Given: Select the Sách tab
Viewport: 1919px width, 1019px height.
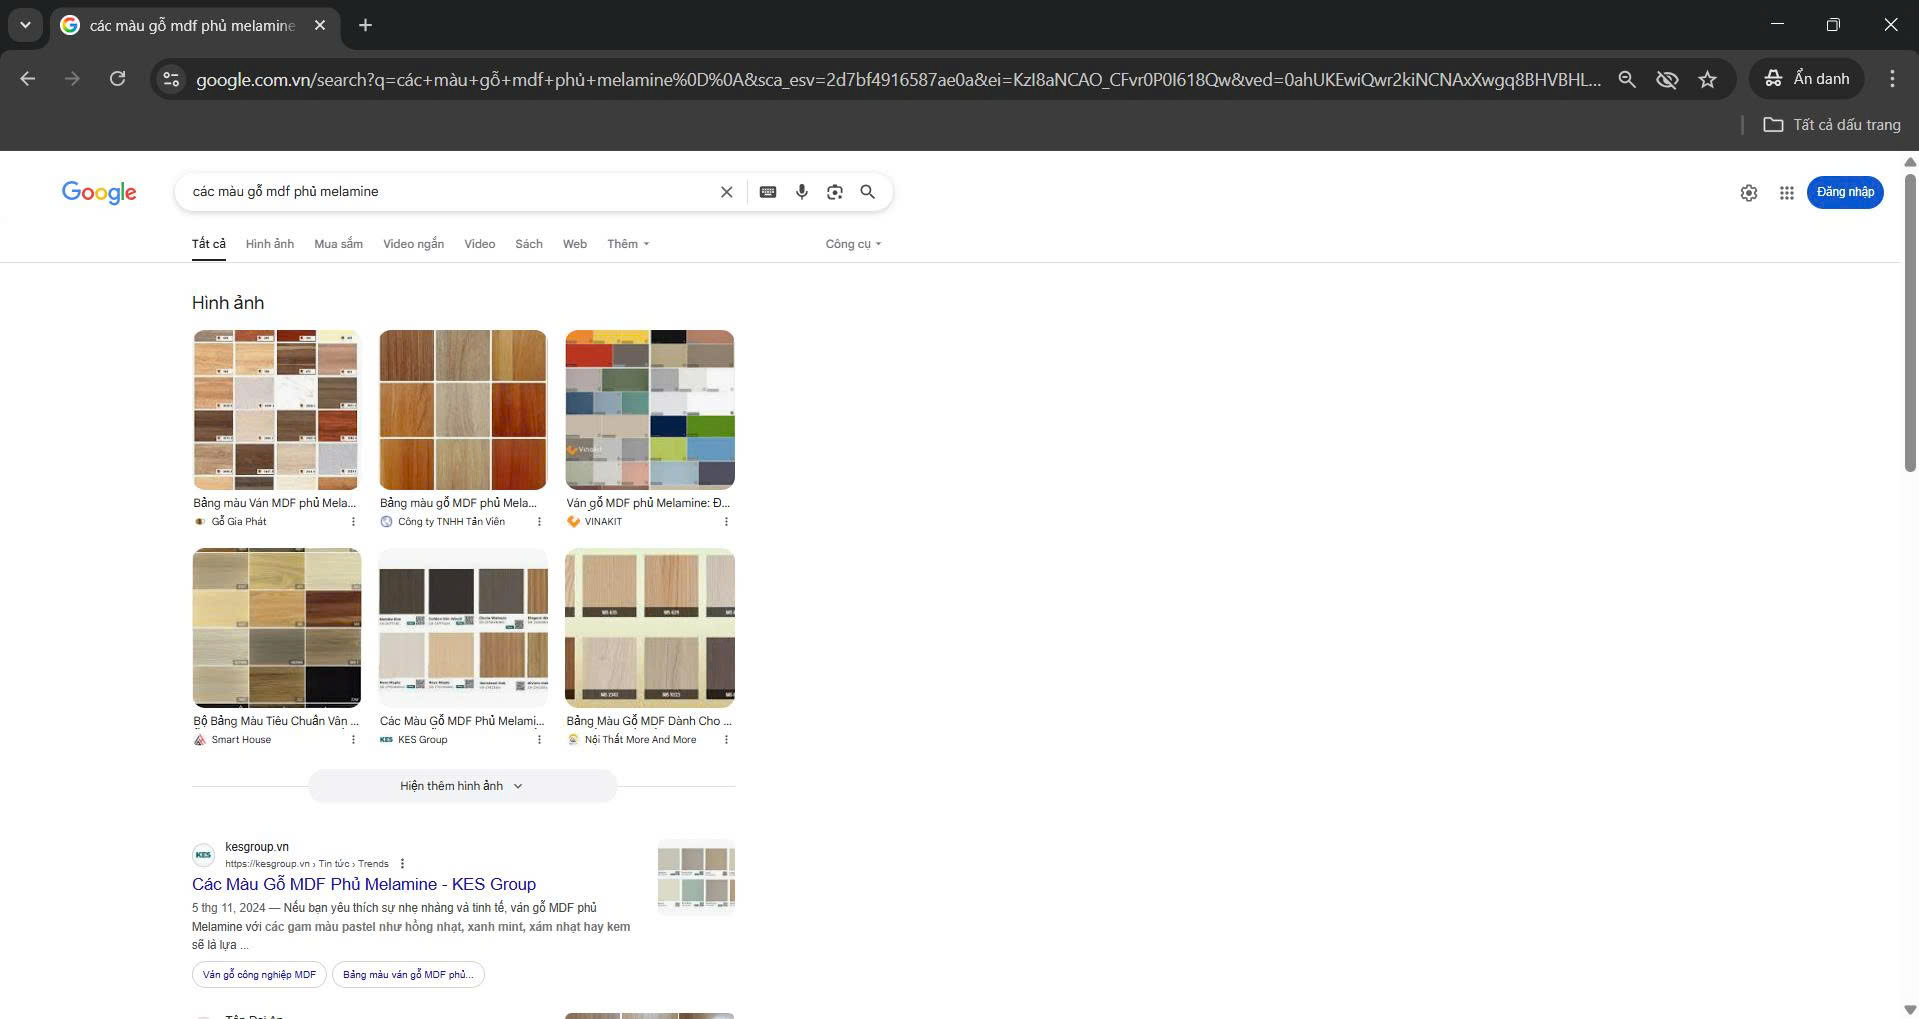Looking at the screenshot, I should (x=529, y=244).
